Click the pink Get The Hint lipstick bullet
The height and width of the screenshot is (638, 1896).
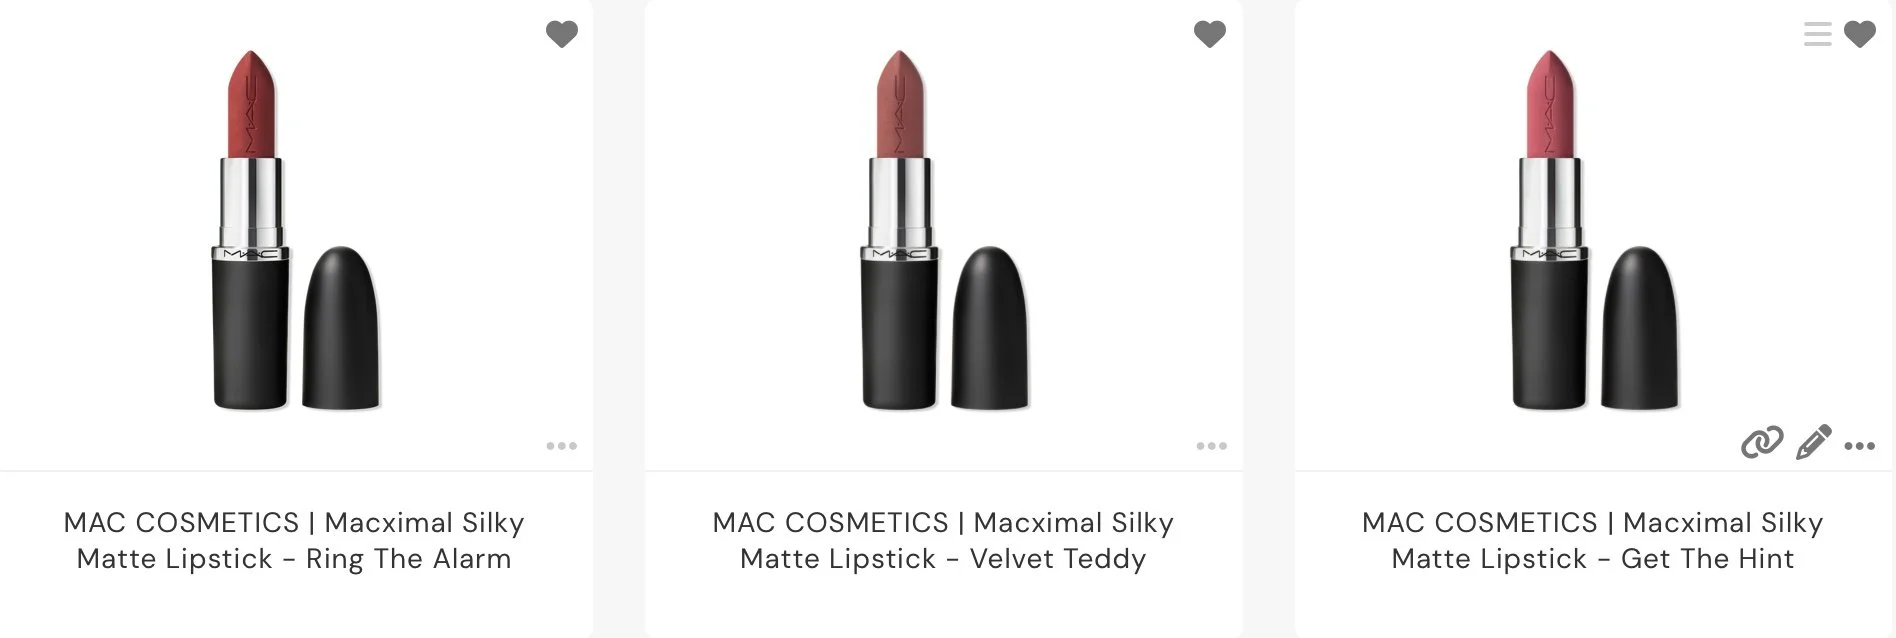click(x=1550, y=105)
